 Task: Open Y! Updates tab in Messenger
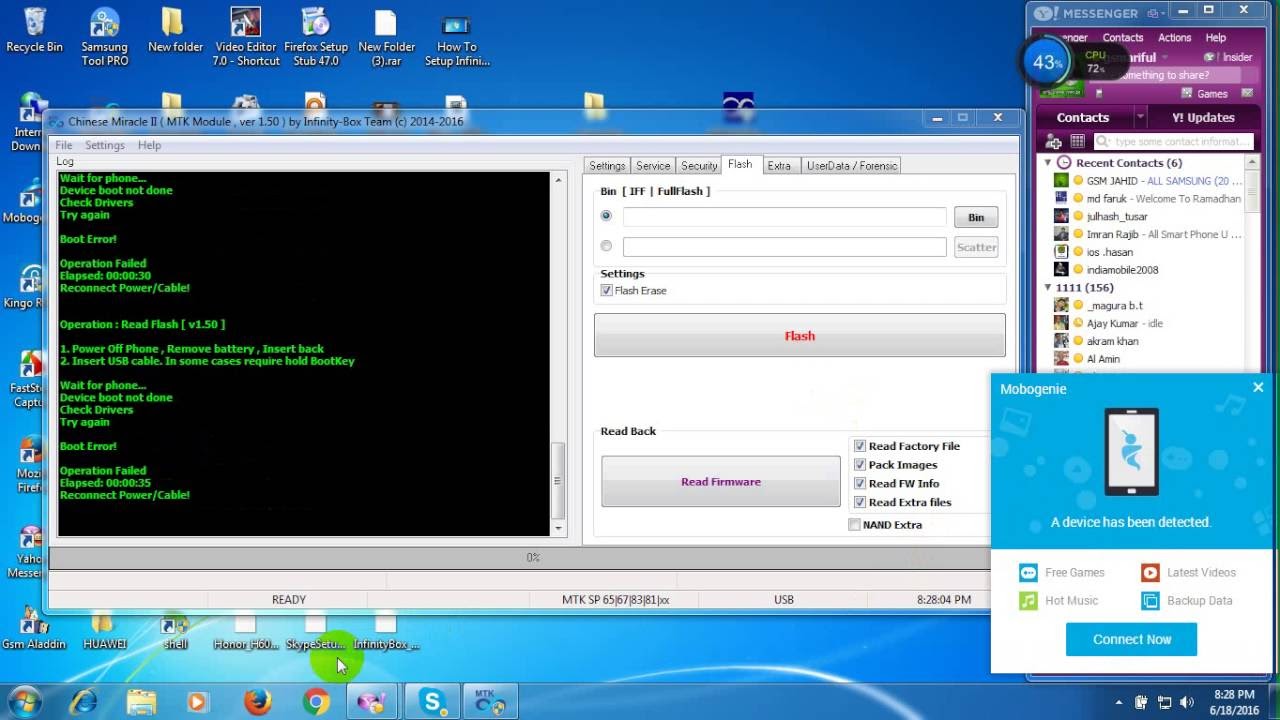pyautogui.click(x=1203, y=117)
